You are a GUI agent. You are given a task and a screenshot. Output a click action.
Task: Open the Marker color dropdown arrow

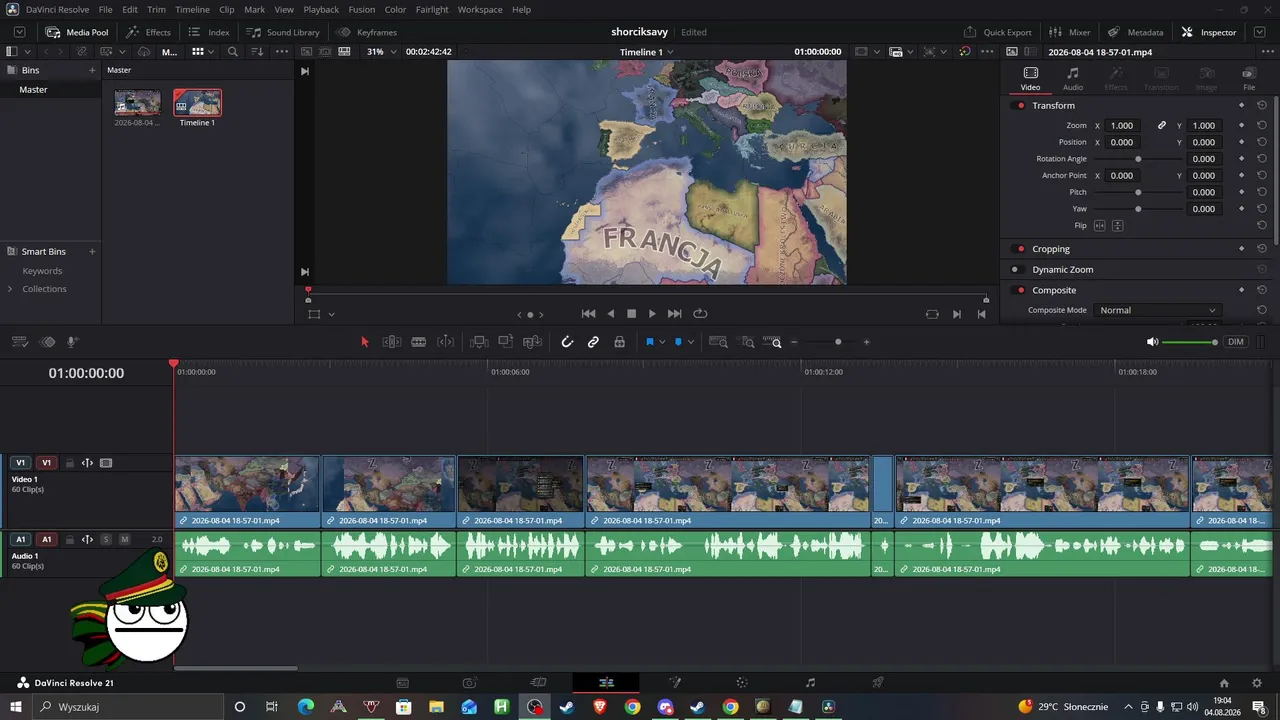[x=690, y=342]
